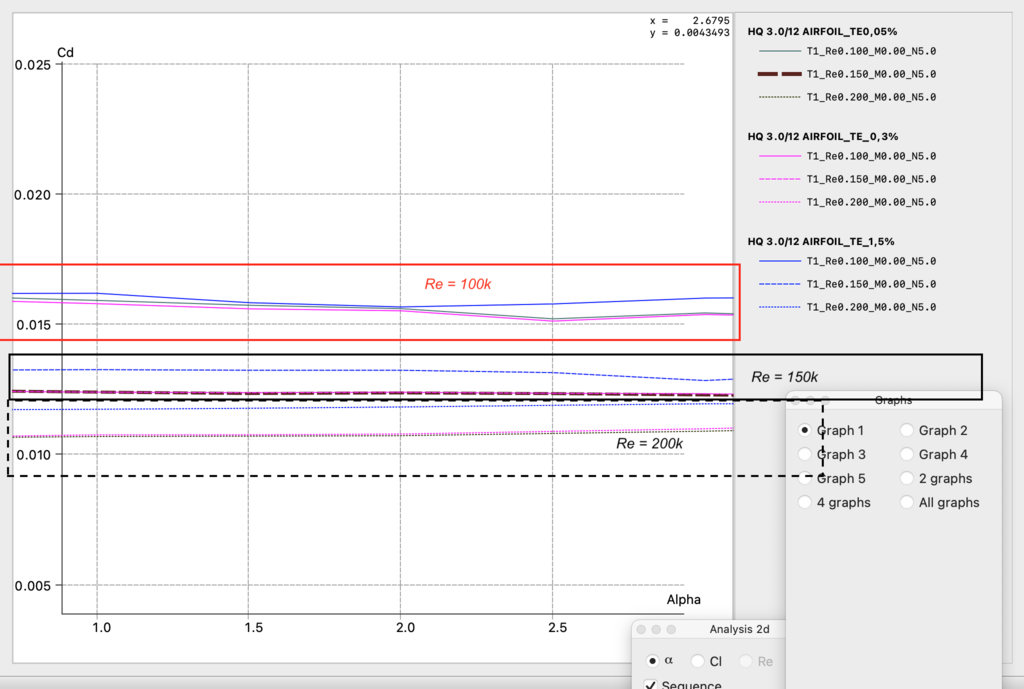Image resolution: width=1024 pixels, height=689 pixels.
Task: Close the Analysis 2d floating panel
Action: [643, 629]
